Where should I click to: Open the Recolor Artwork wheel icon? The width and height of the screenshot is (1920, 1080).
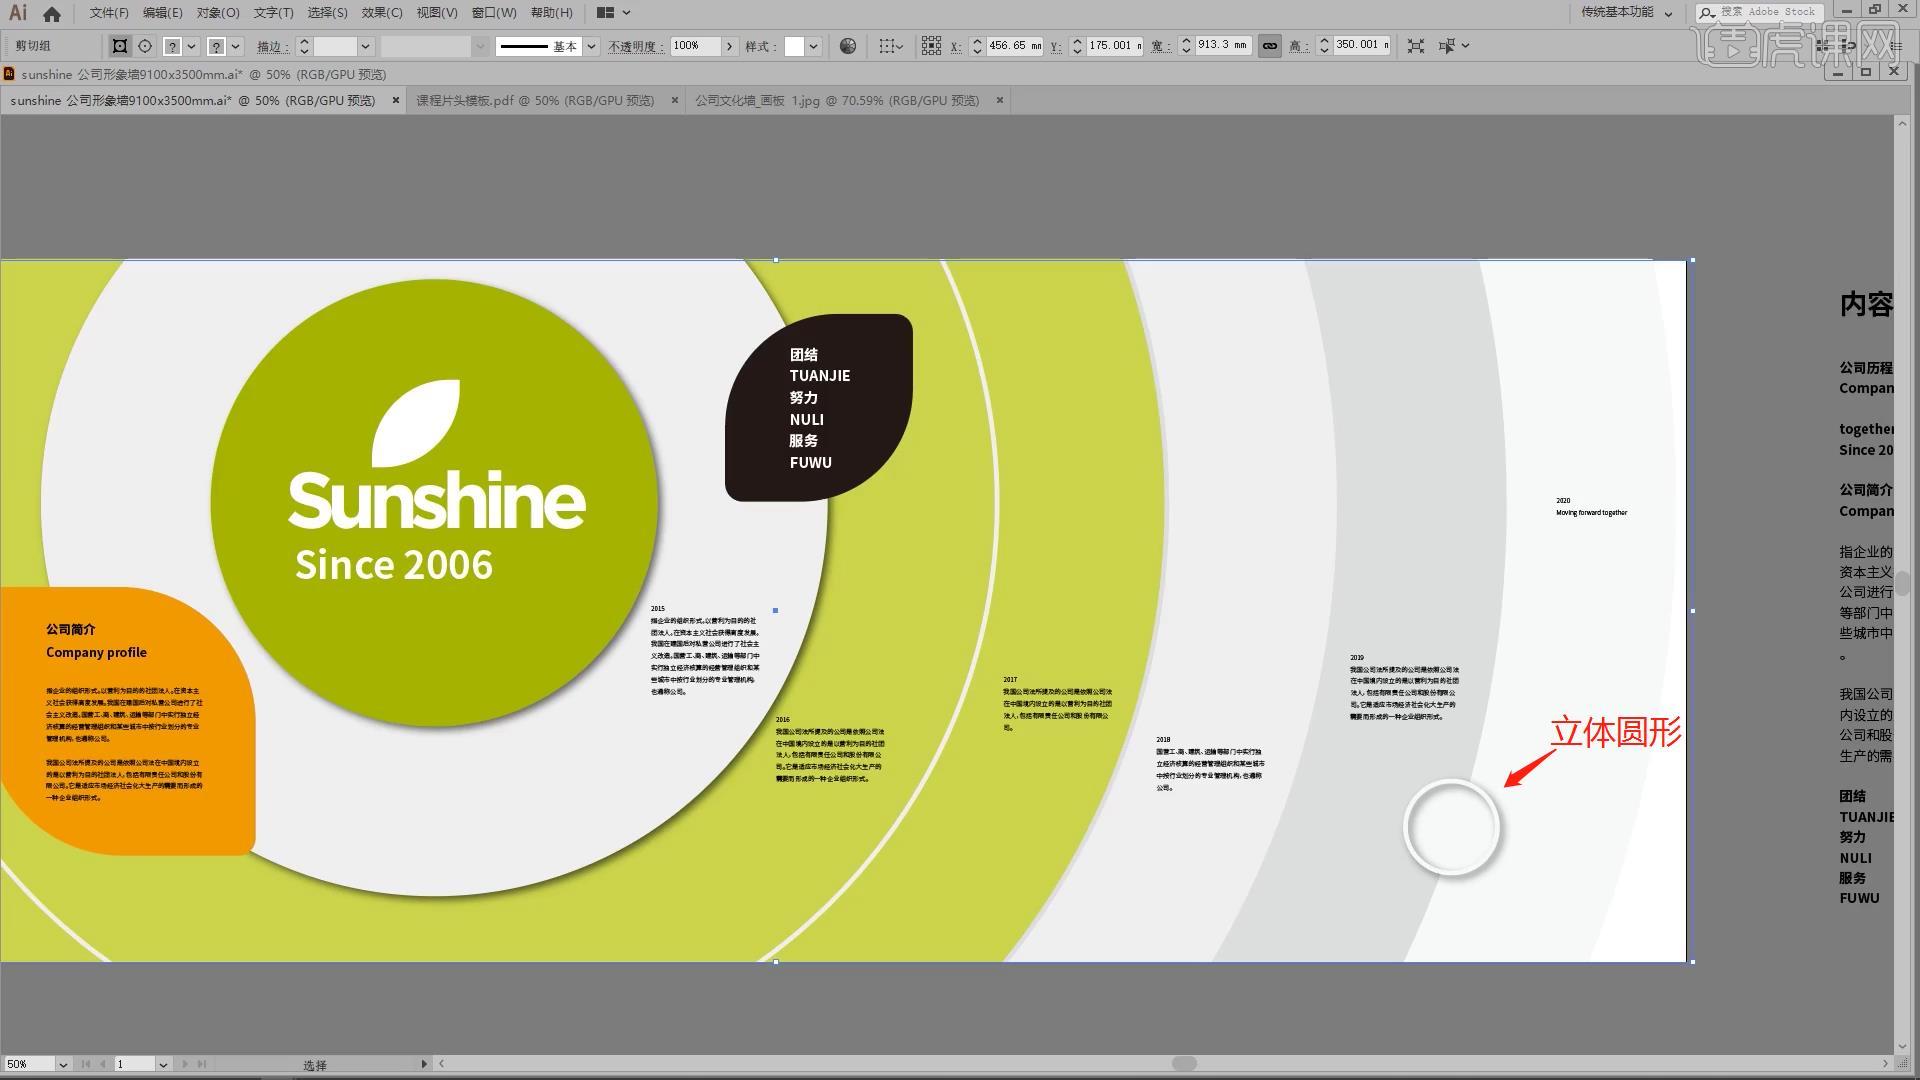[848, 46]
